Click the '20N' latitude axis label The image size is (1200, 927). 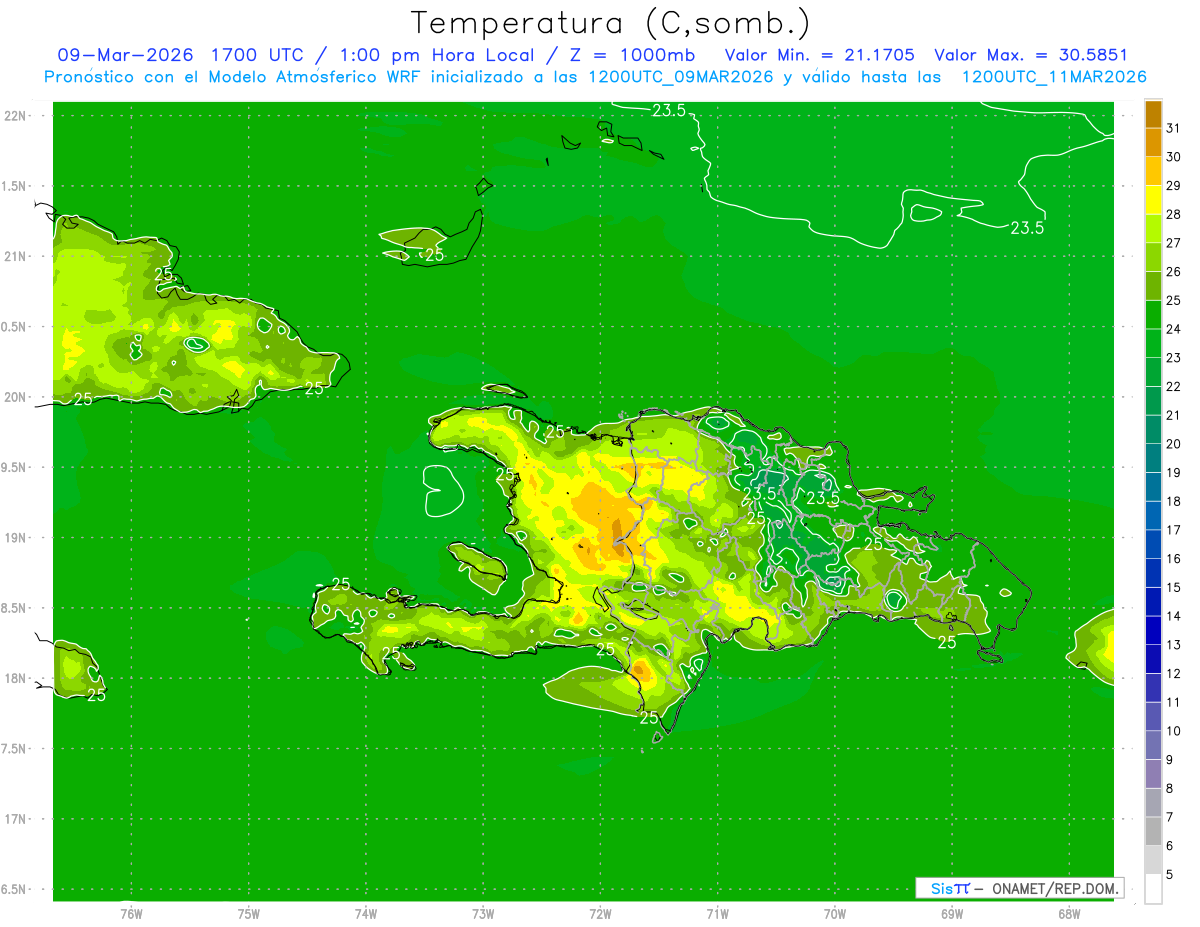point(15,397)
